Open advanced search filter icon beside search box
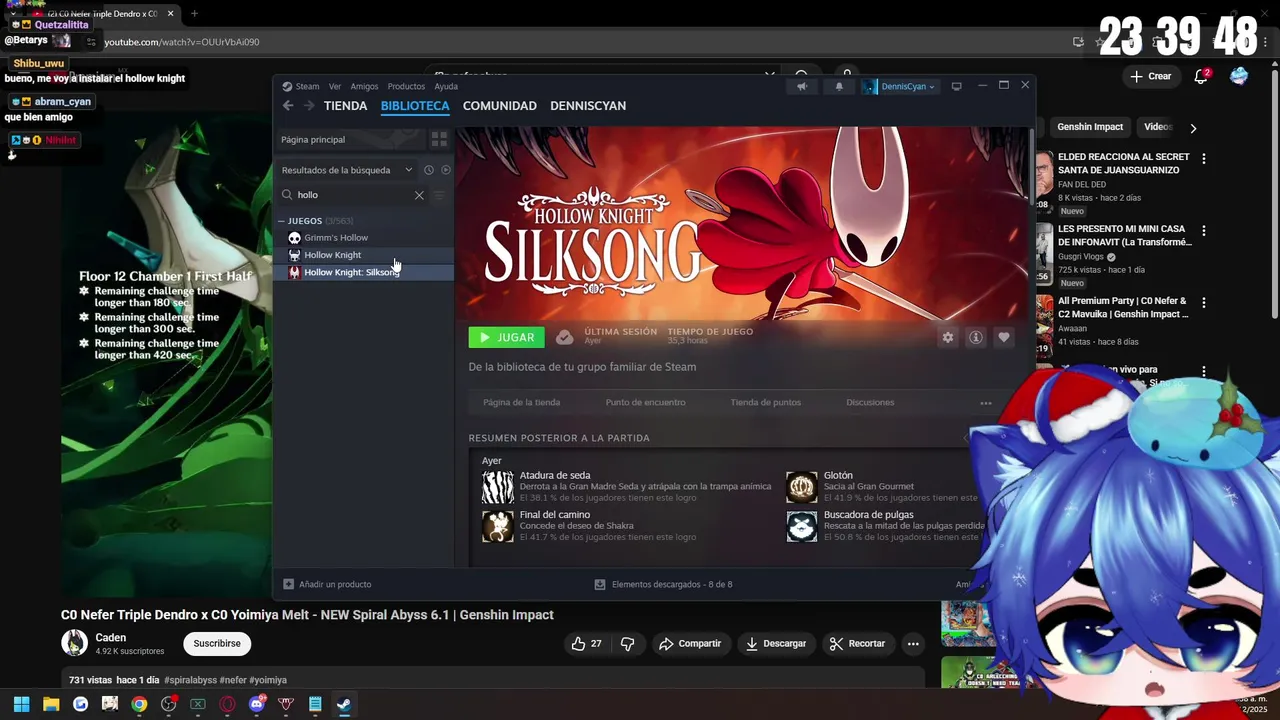The image size is (1280, 720). pyautogui.click(x=439, y=195)
